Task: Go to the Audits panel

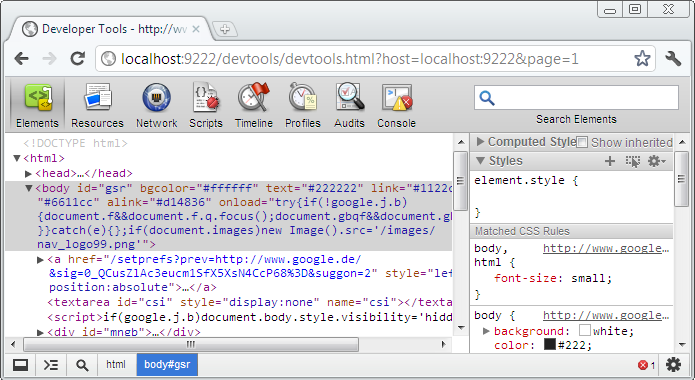Action: pyautogui.click(x=349, y=106)
